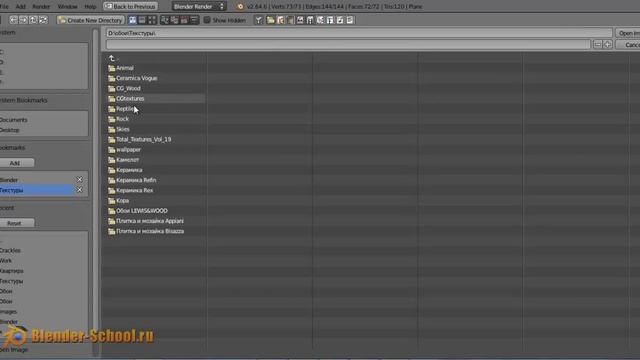Select the Обои LEWIS&WOOD folder
640x360 pixels.
(x=138, y=211)
